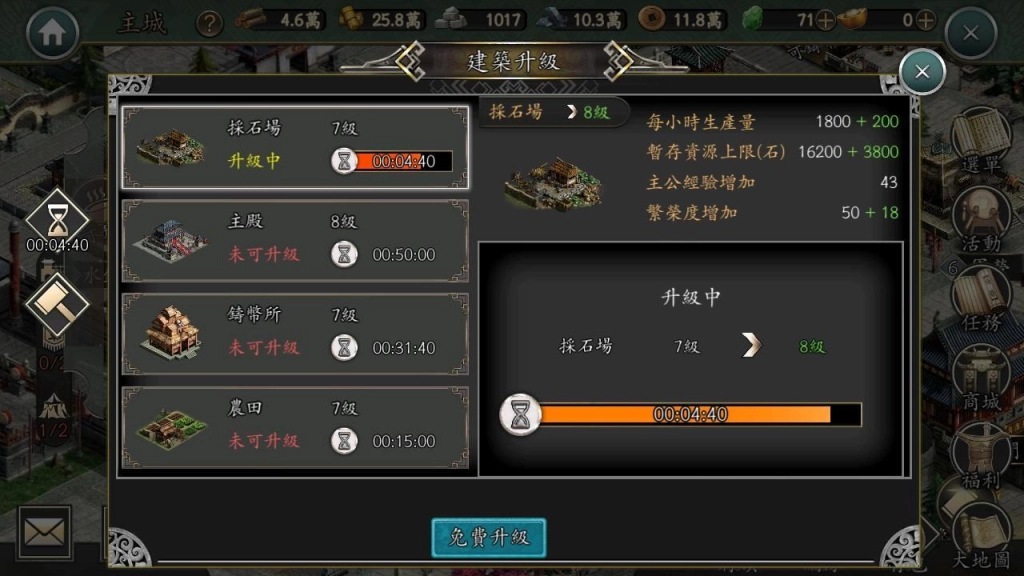Image resolution: width=1024 pixels, height=576 pixels.
Task: Select the 鑄幣所 building entry
Action: click(x=295, y=334)
